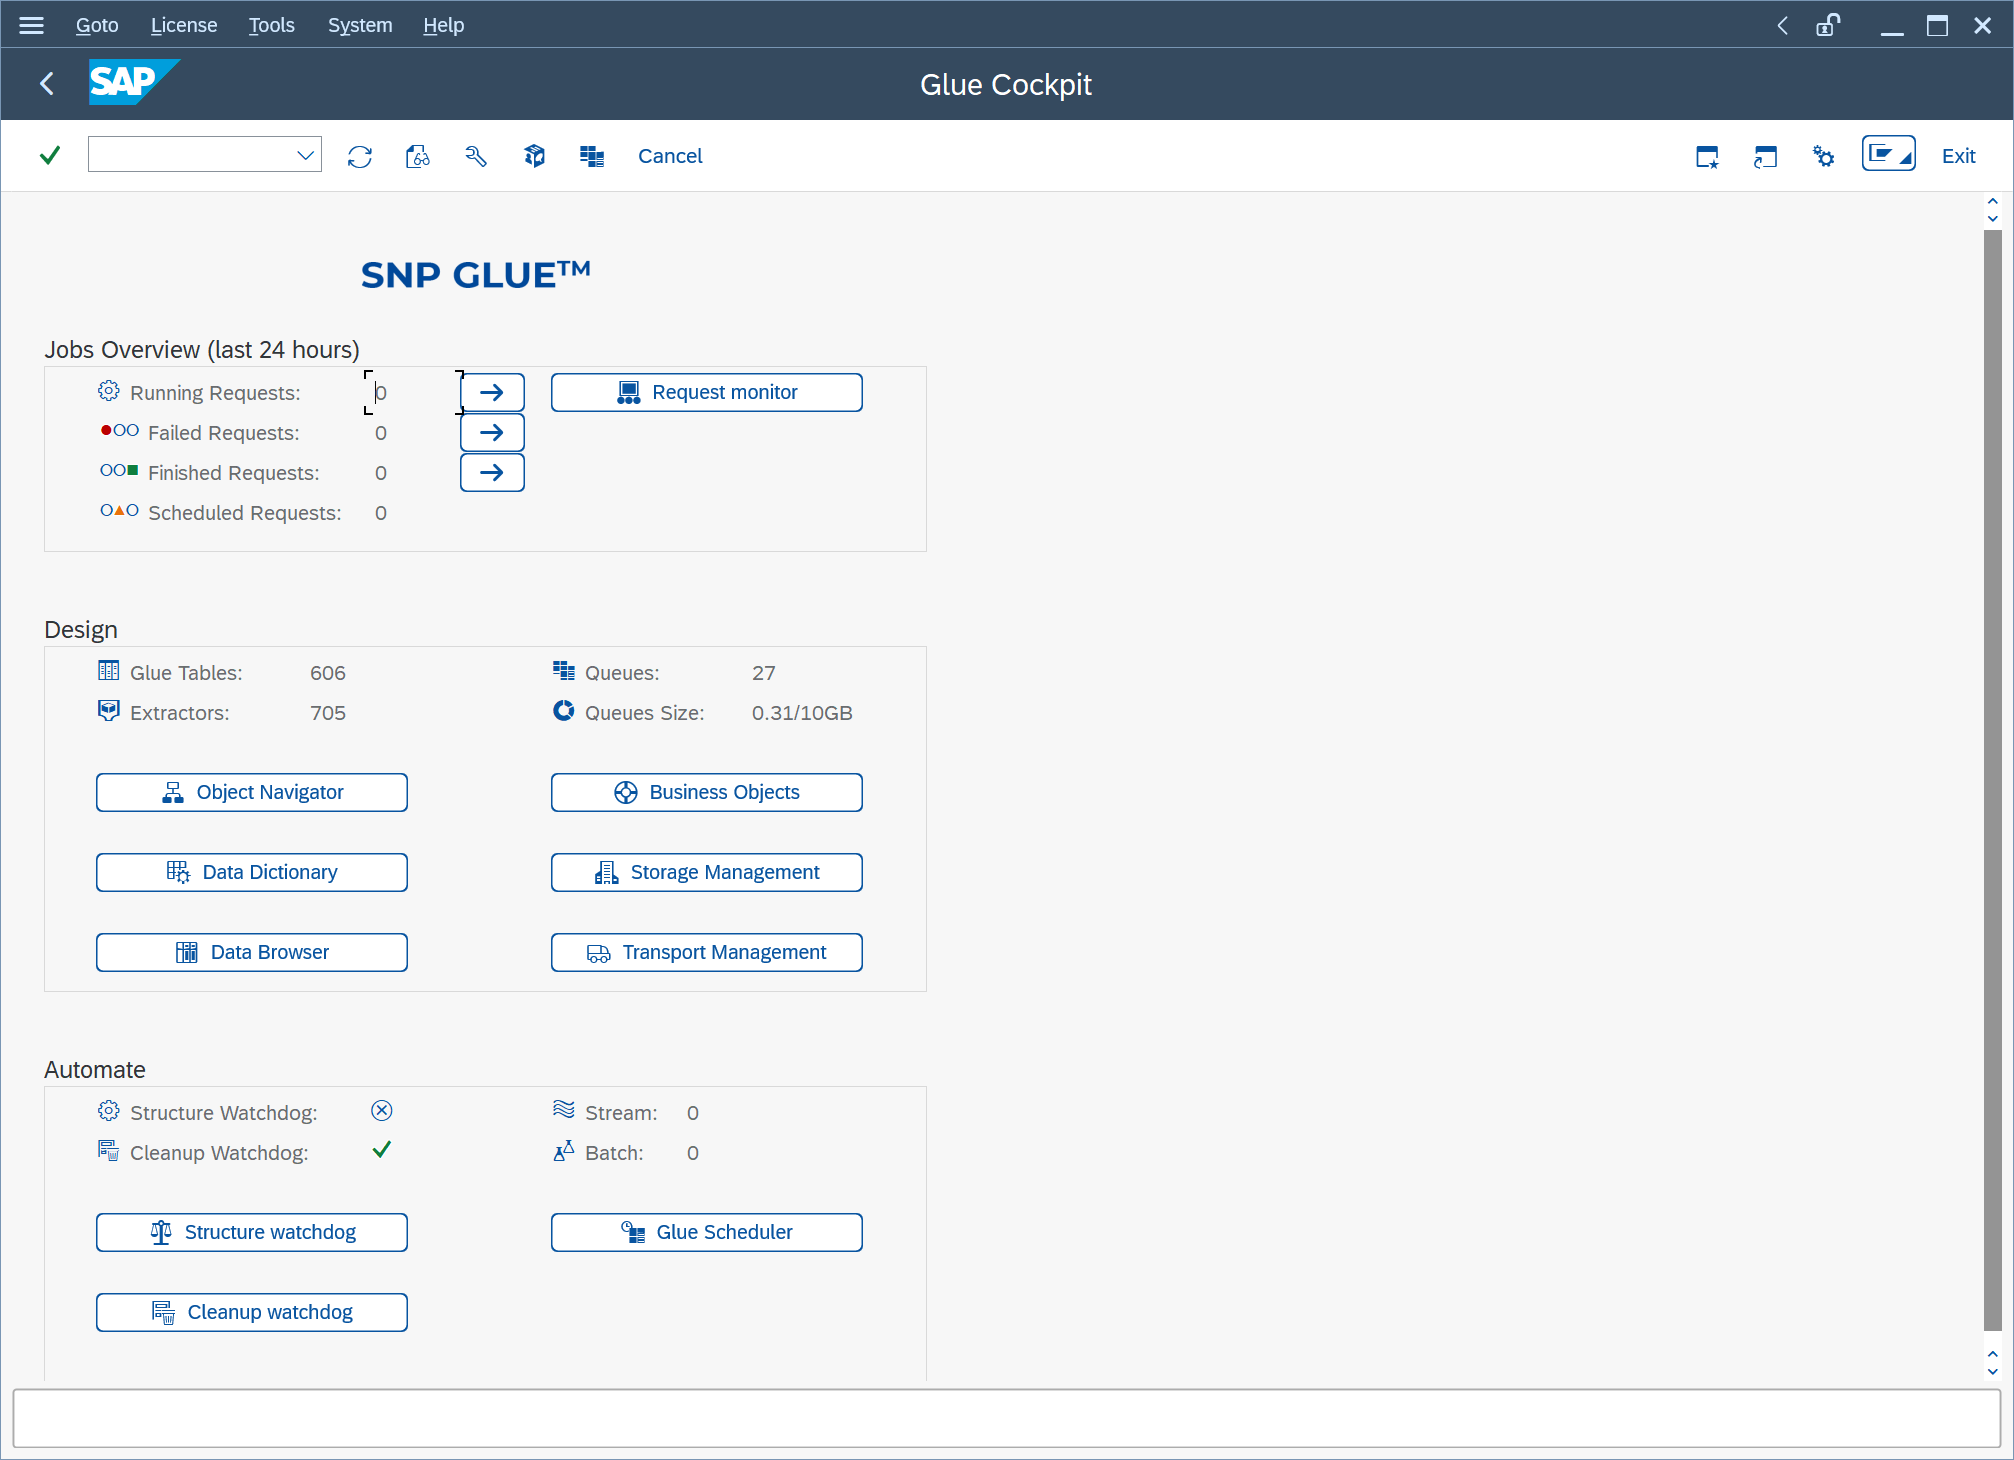Click arrow button for Running Requests
2014x1460 pixels.
click(492, 392)
